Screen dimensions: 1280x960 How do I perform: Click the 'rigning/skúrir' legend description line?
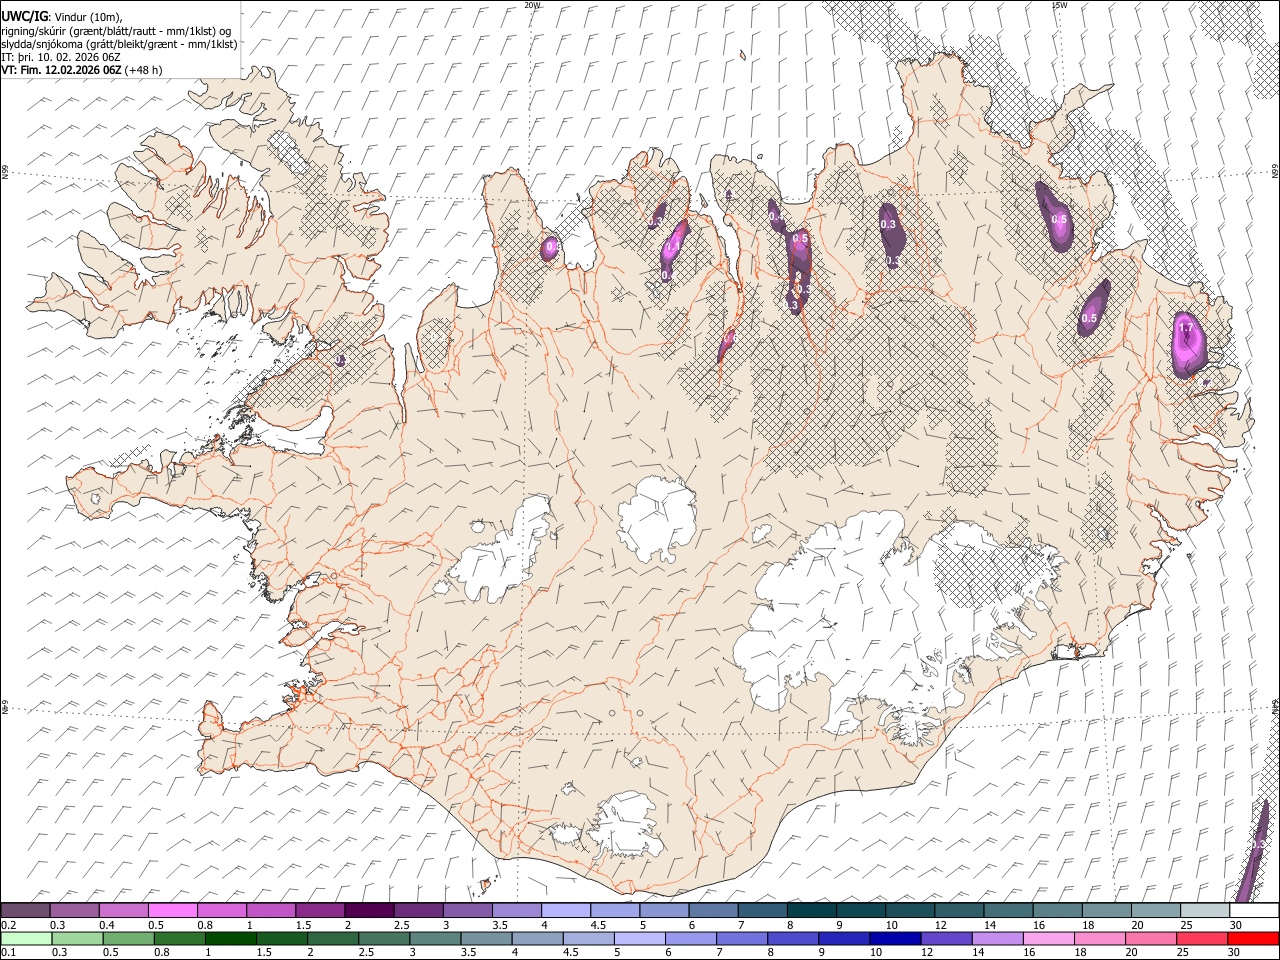pos(118,30)
